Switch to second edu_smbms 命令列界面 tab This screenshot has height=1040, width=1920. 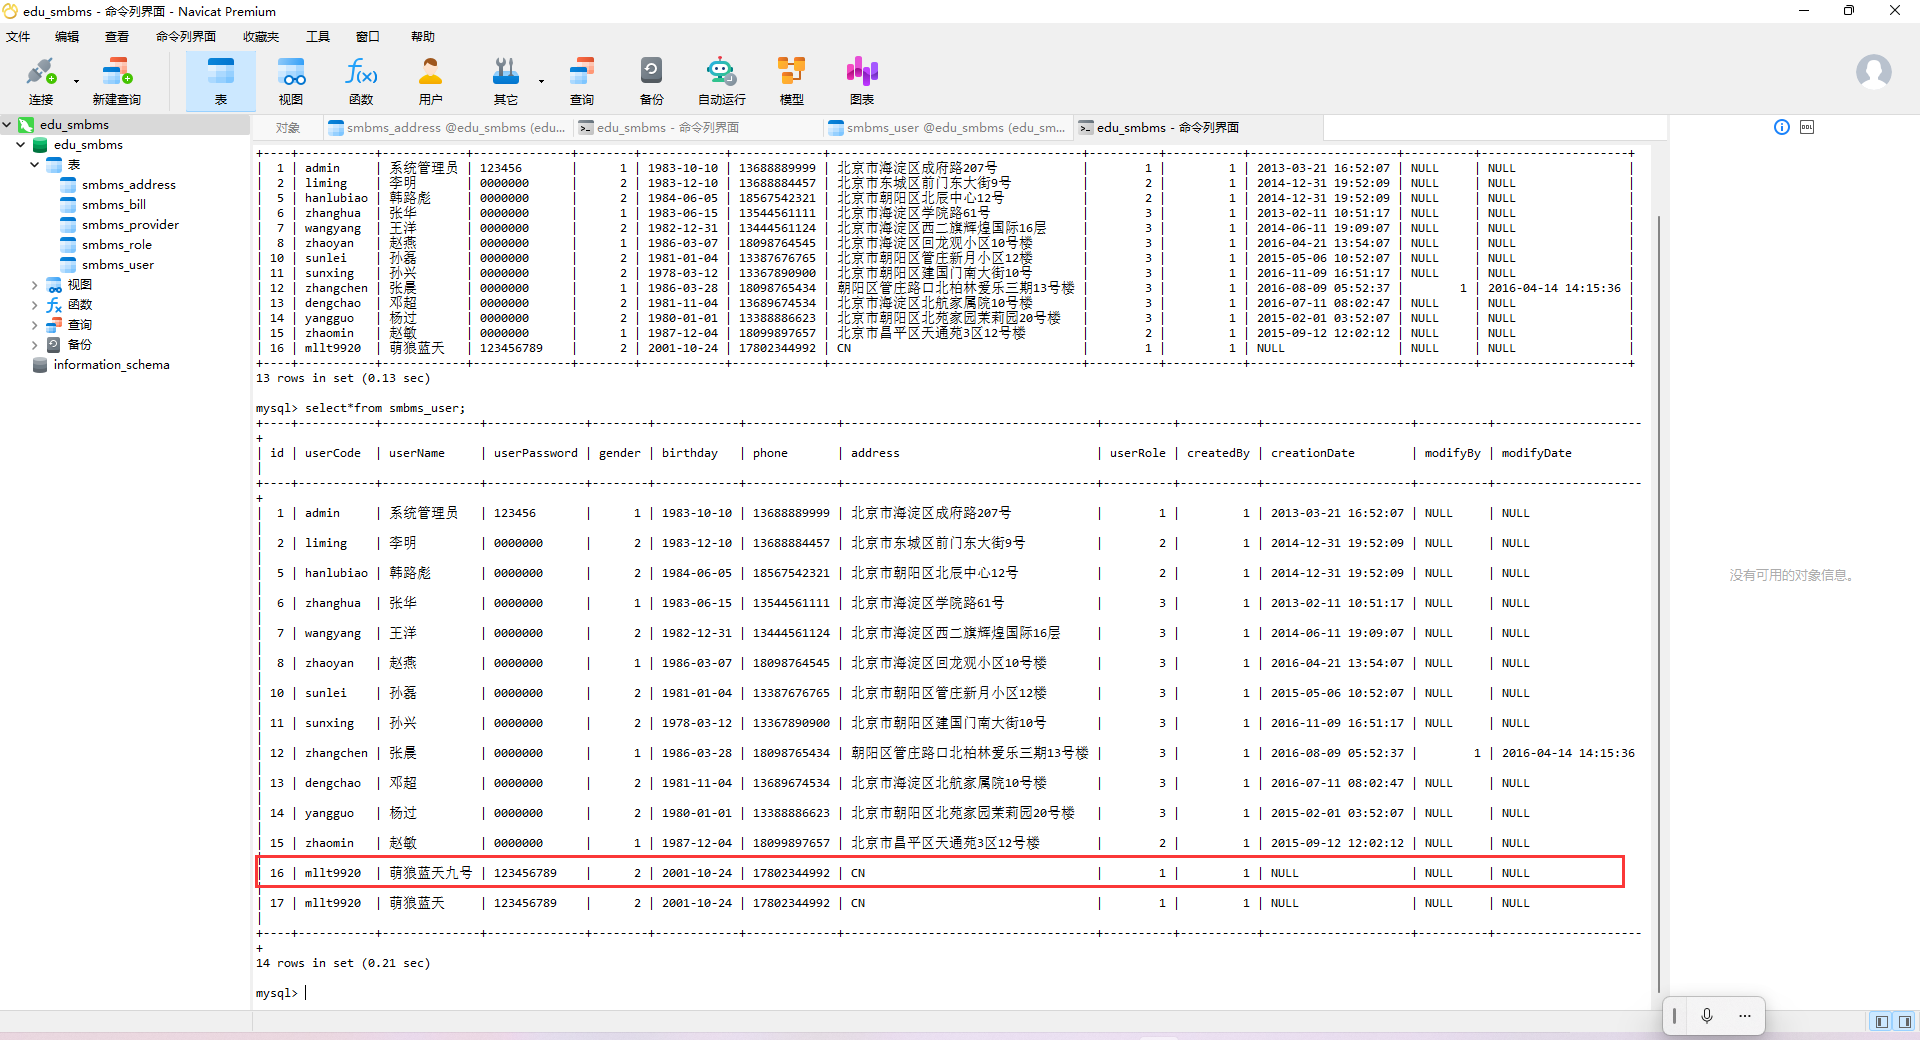tap(1197, 128)
